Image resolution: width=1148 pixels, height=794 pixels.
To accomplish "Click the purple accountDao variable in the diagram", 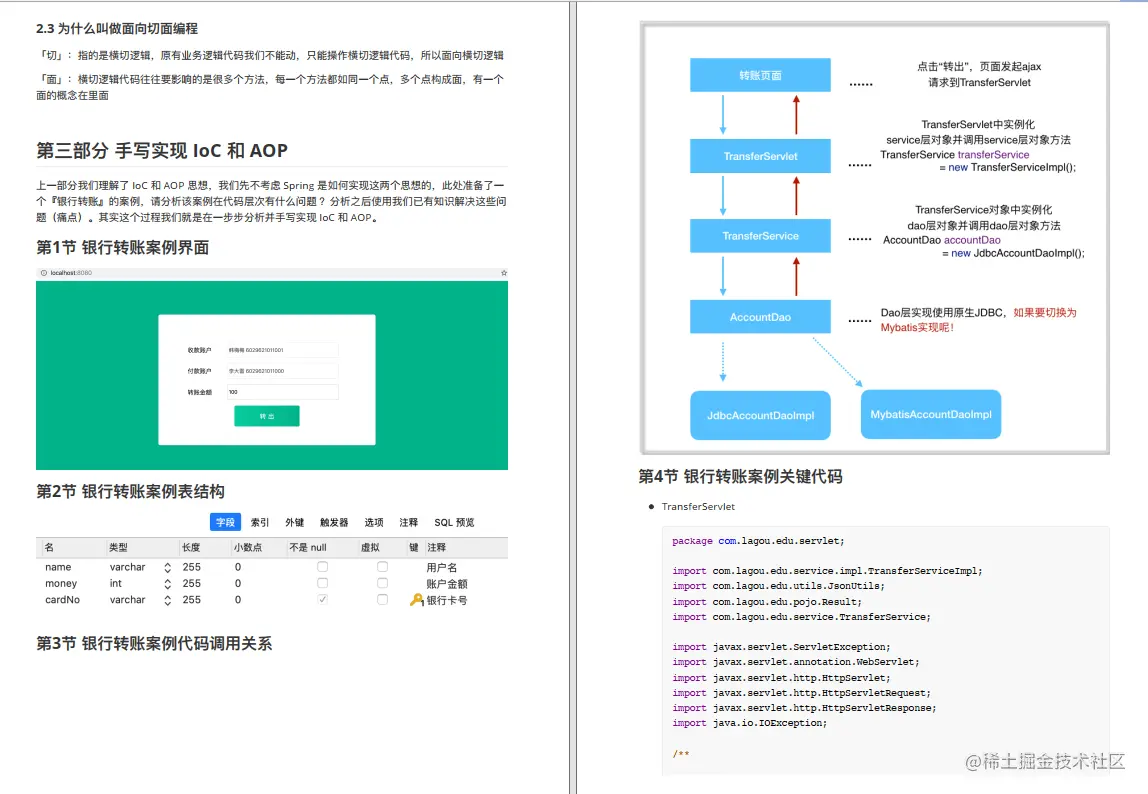I will (x=972, y=240).
